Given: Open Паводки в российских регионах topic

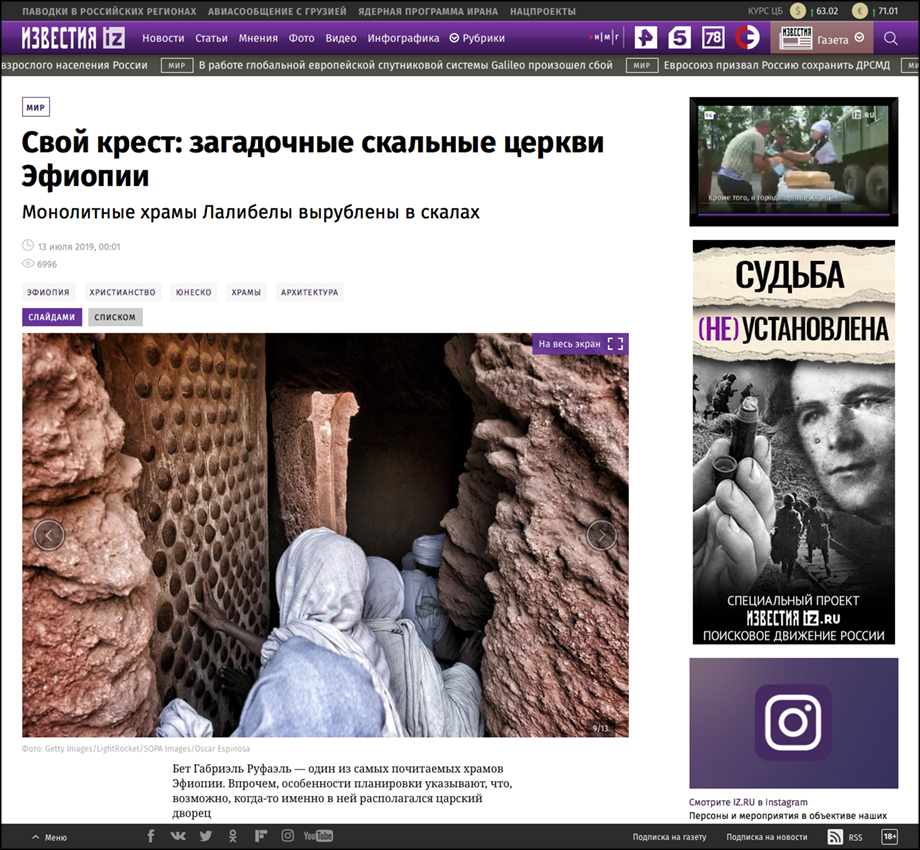Looking at the screenshot, I should [x=109, y=11].
